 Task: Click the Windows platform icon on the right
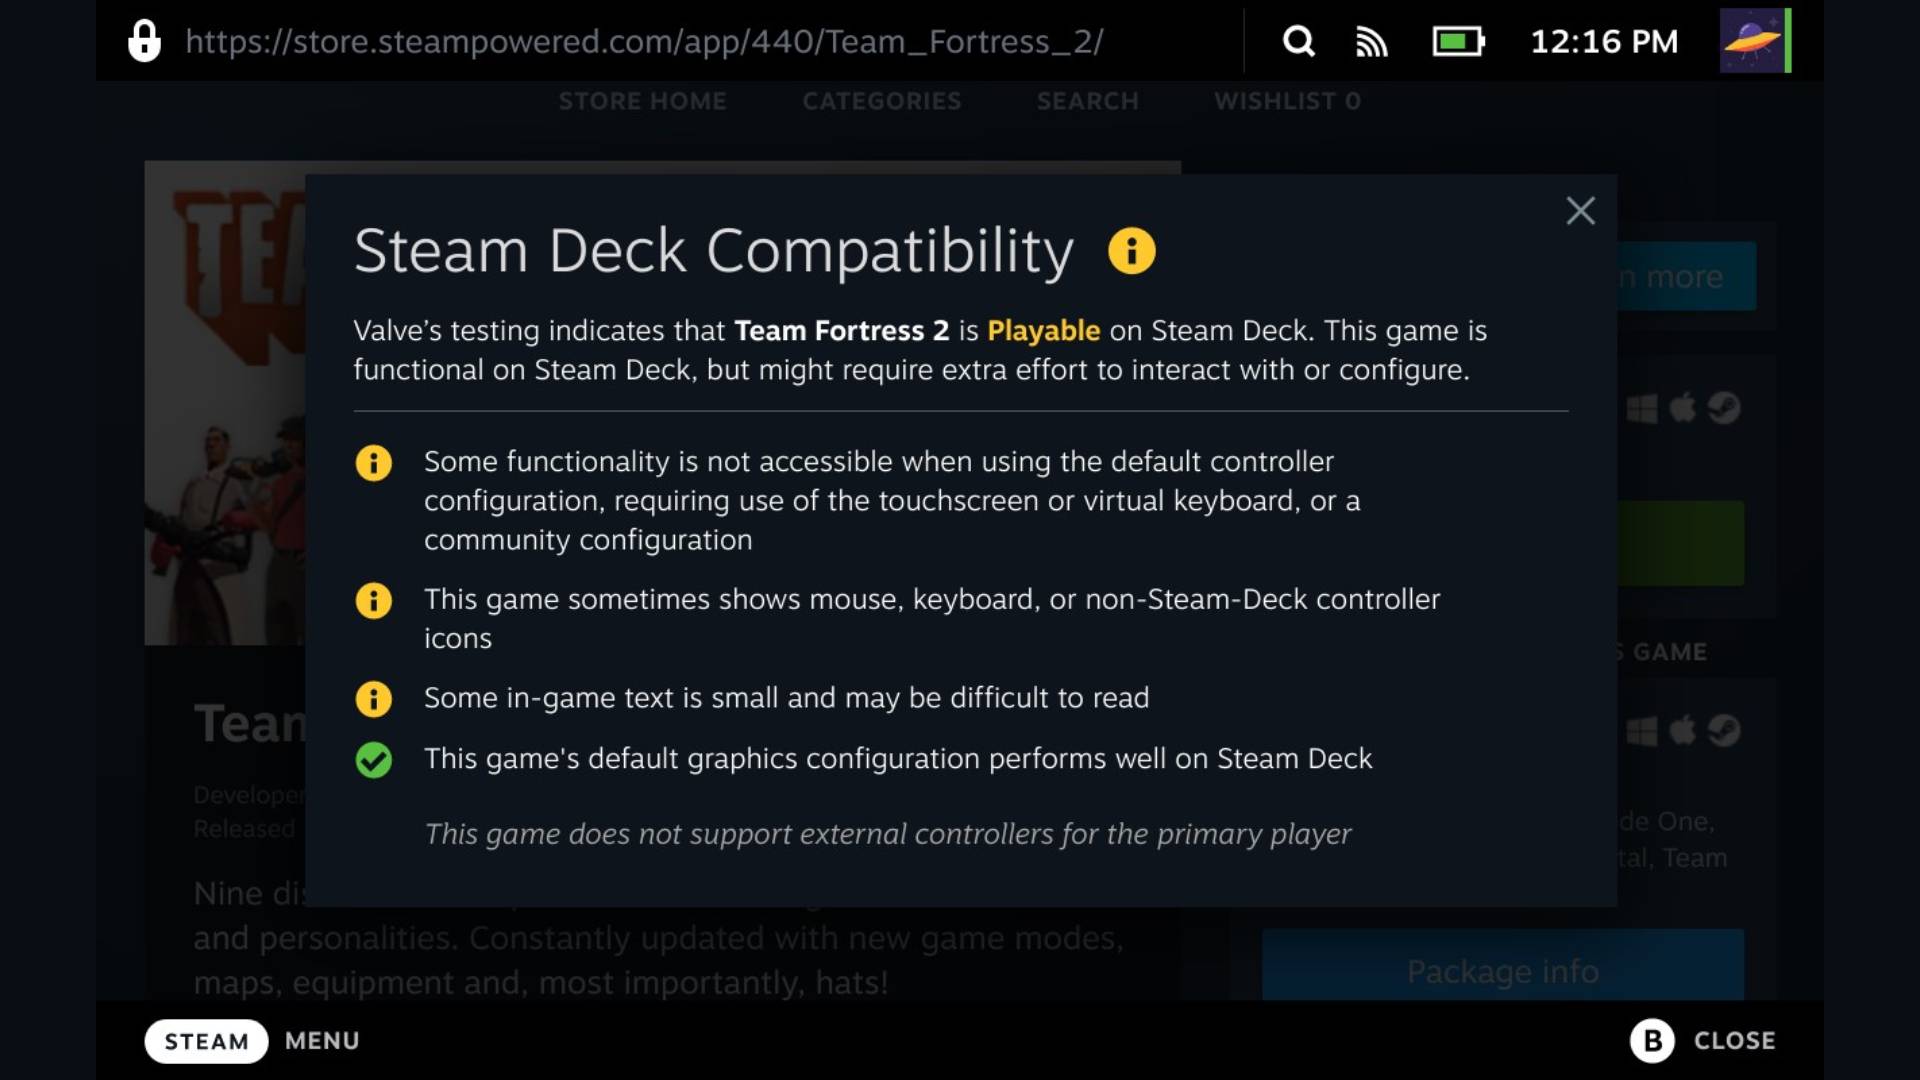click(x=1643, y=408)
